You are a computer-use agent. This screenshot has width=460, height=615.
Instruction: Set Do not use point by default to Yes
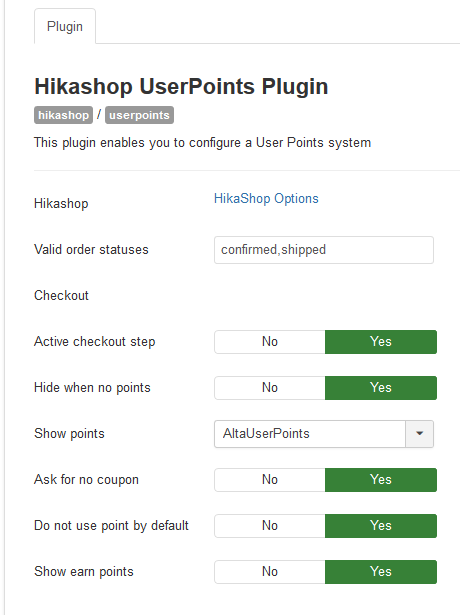click(381, 526)
